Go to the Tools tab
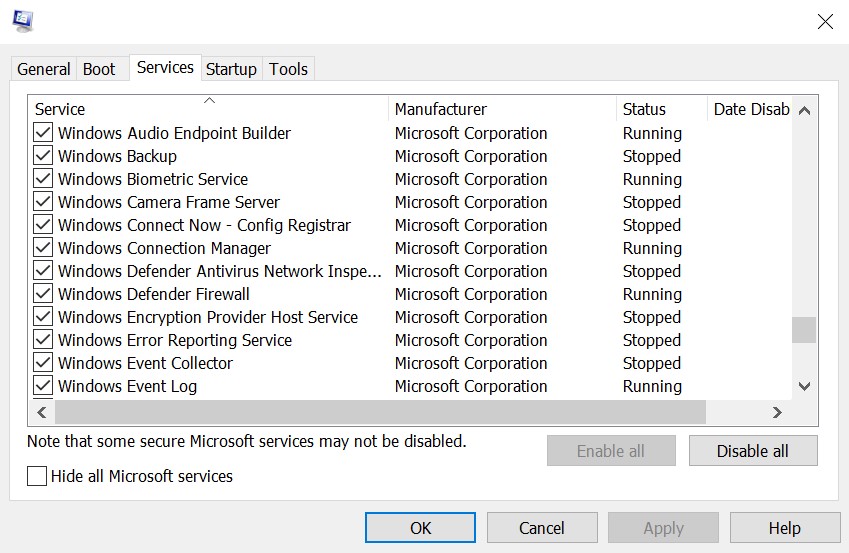This screenshot has height=553, width=849. click(x=288, y=69)
